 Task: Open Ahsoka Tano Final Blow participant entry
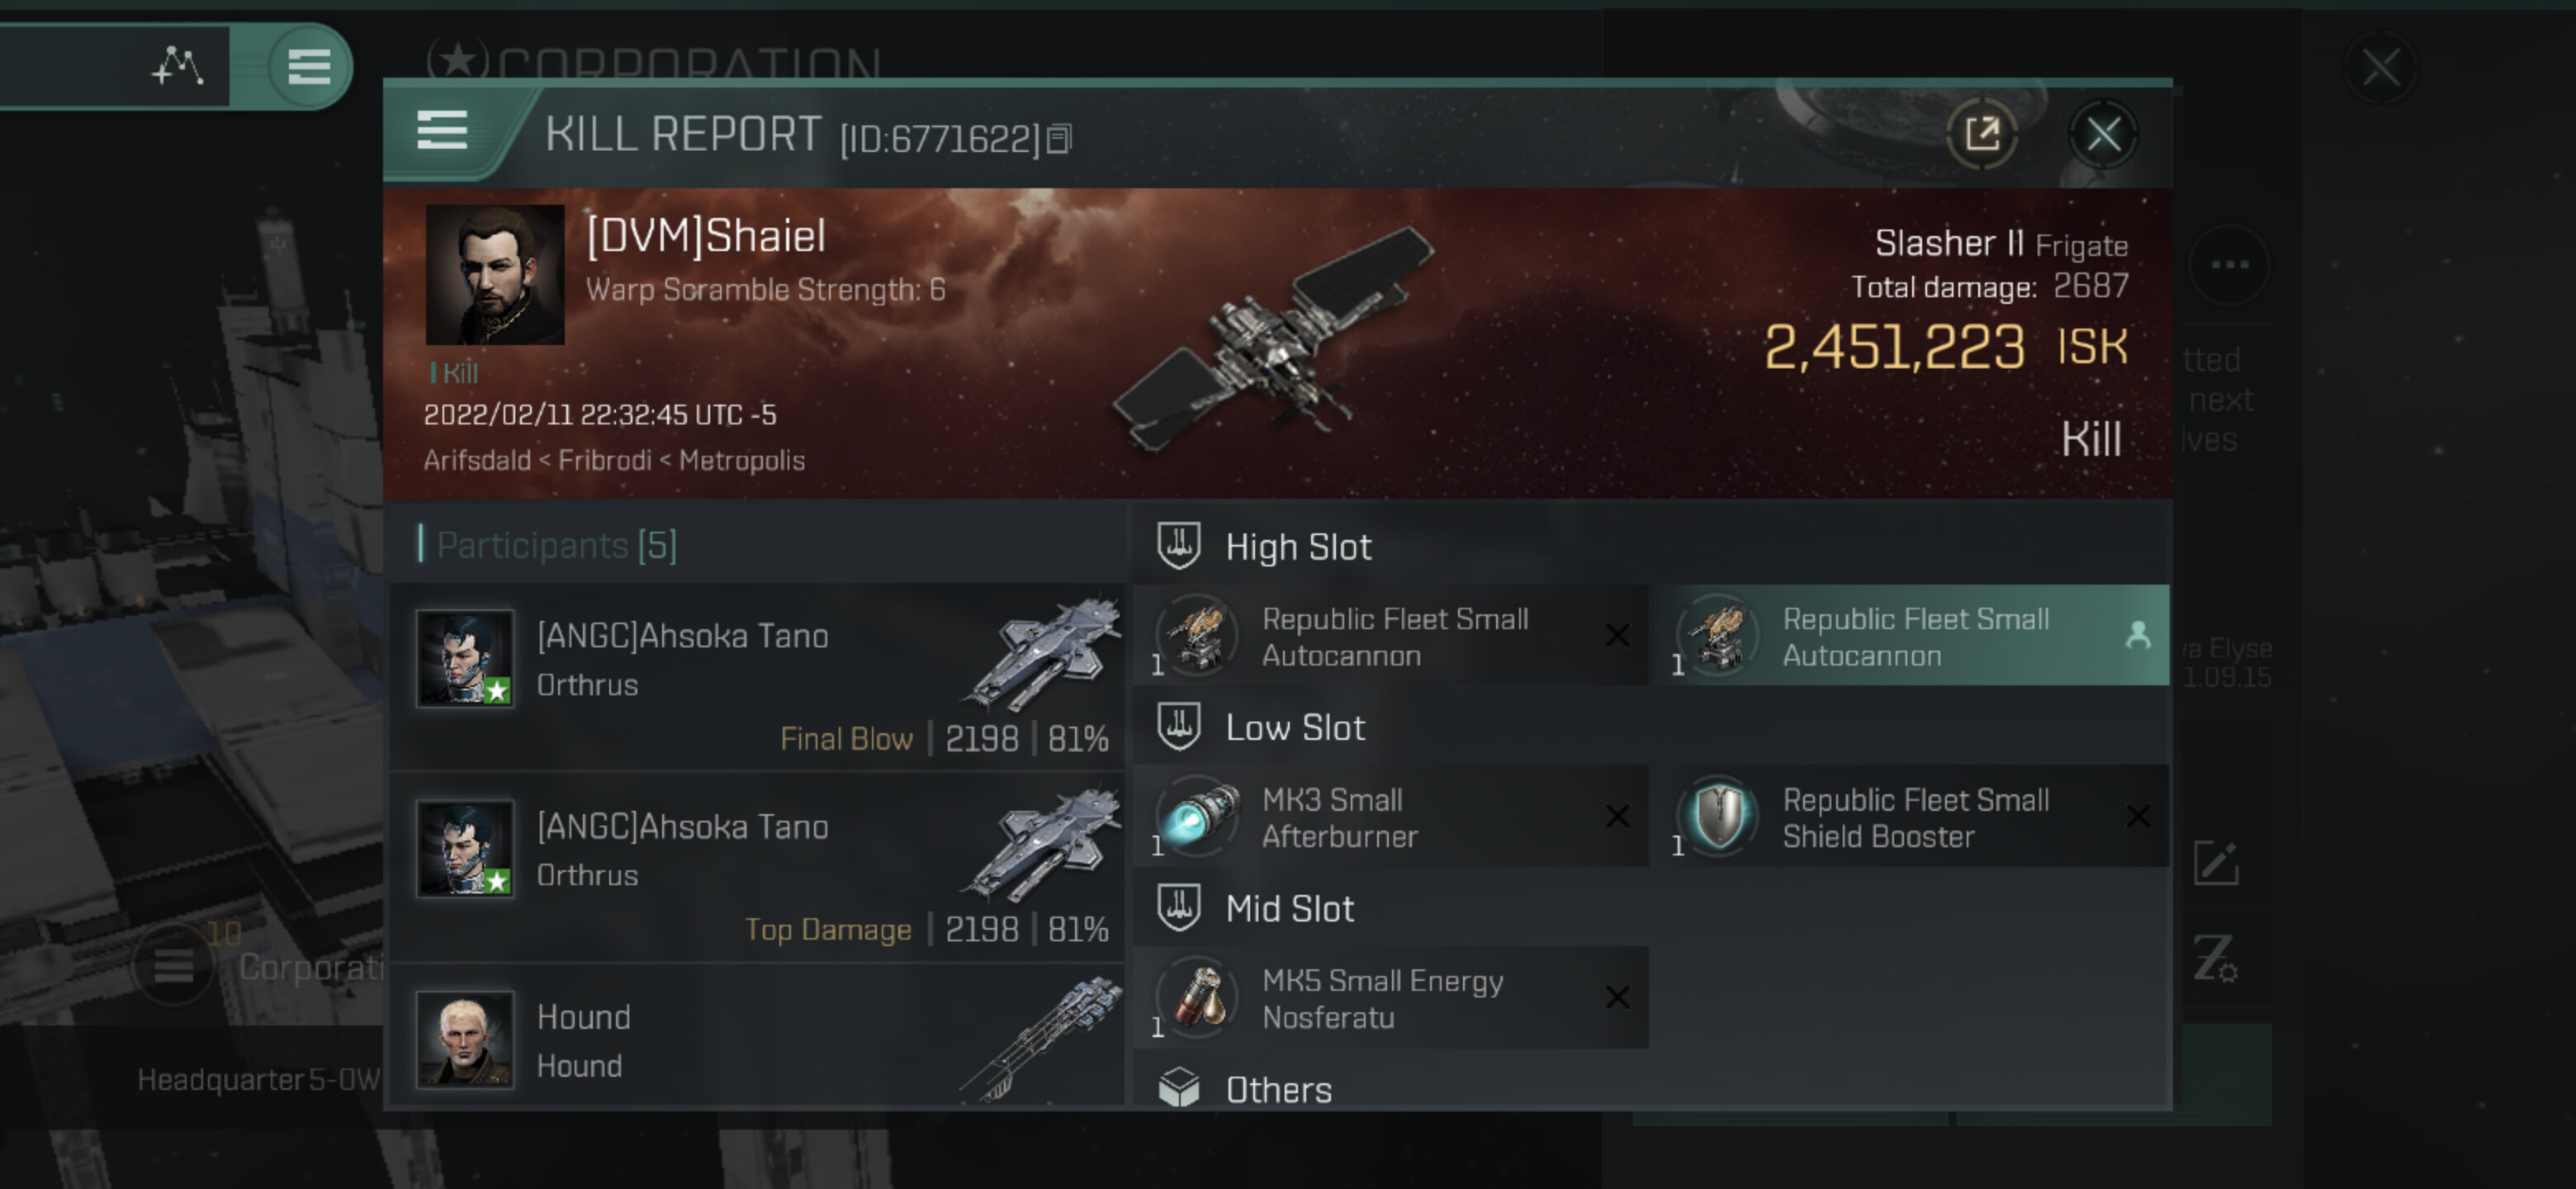(x=756, y=677)
